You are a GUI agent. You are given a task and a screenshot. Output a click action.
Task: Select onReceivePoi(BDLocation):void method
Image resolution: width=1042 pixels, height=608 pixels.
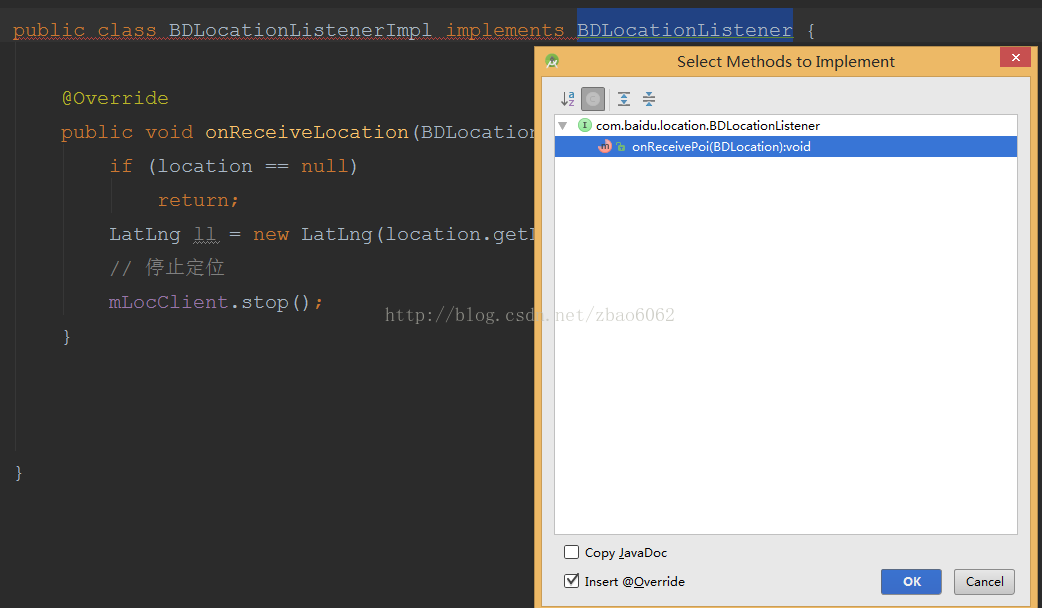point(785,147)
